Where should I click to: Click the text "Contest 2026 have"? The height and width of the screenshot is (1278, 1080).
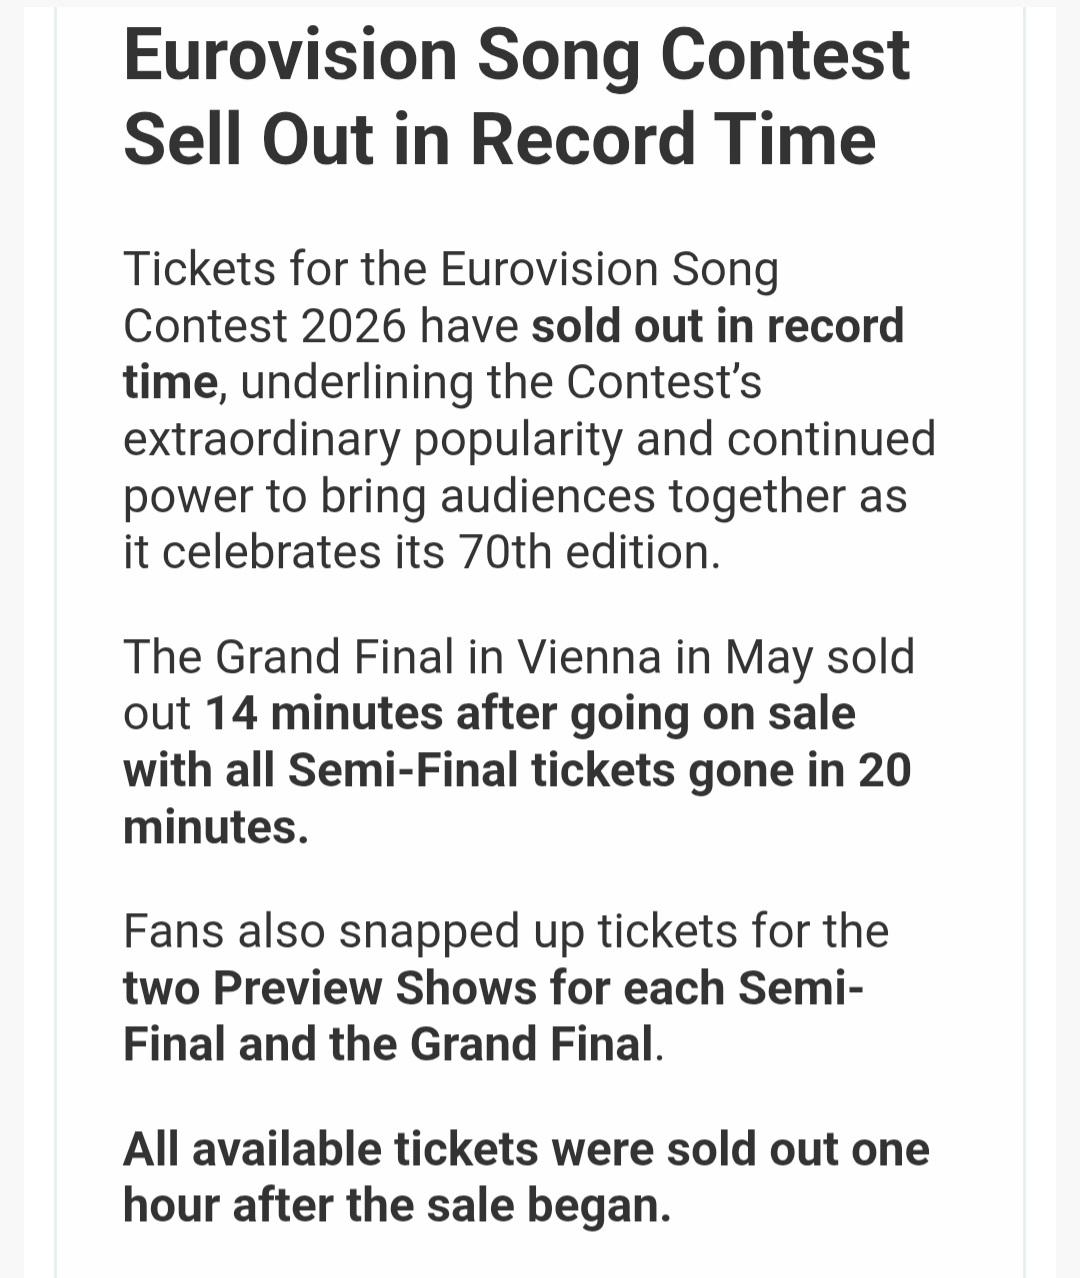coord(321,326)
